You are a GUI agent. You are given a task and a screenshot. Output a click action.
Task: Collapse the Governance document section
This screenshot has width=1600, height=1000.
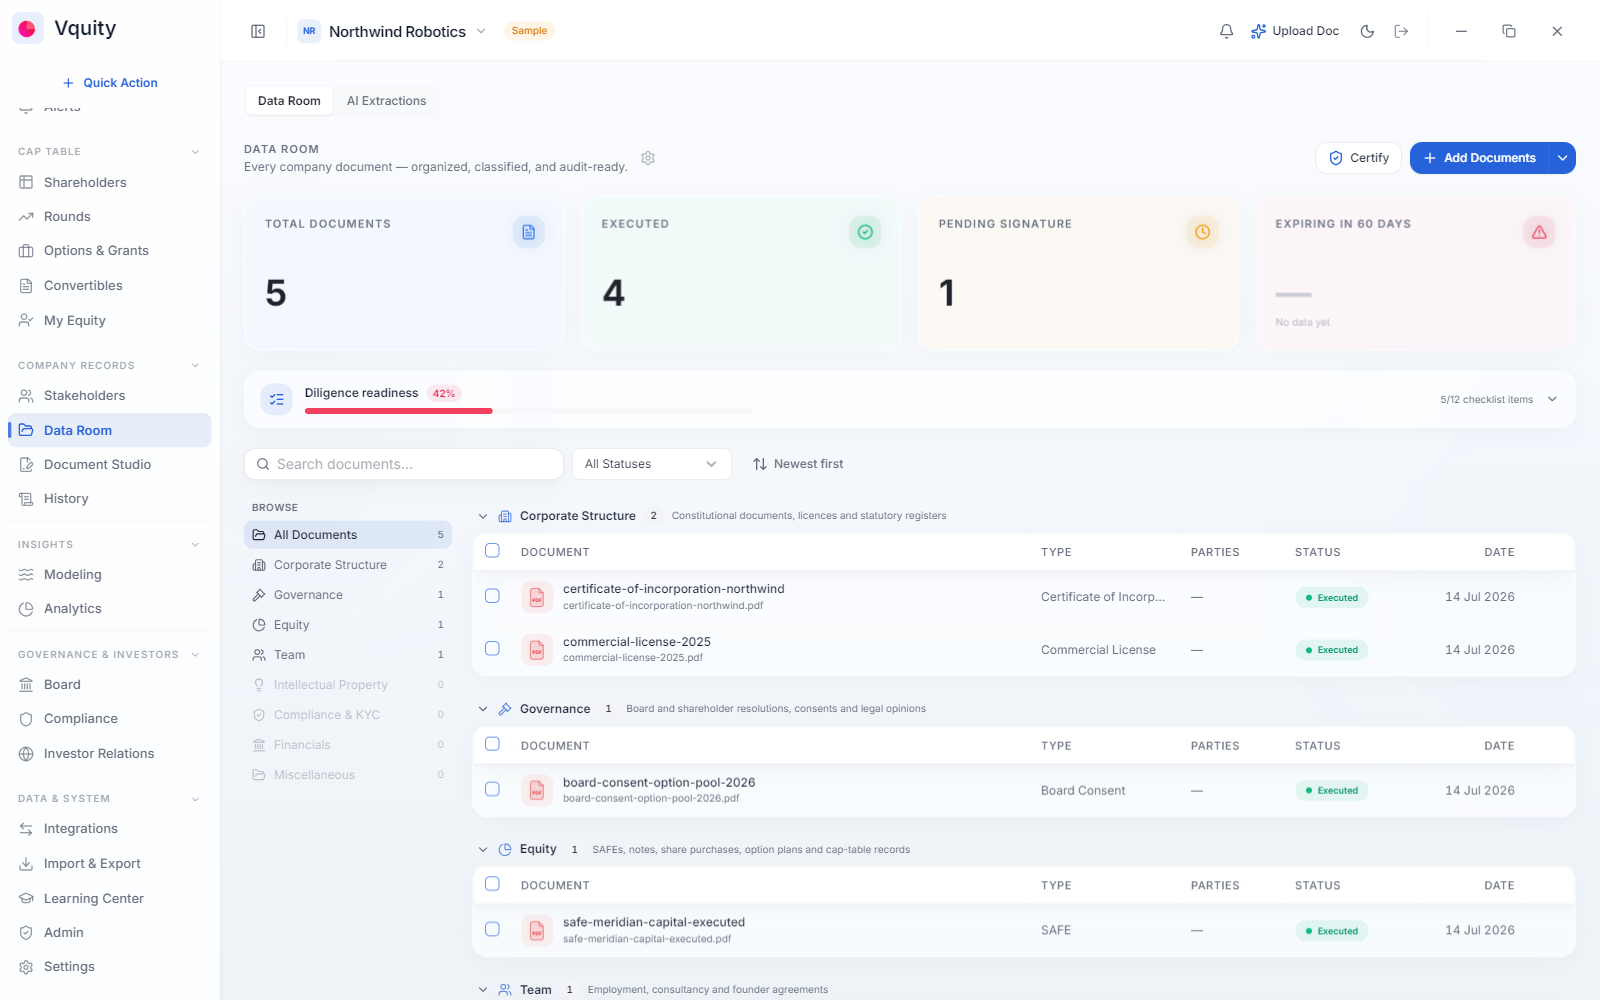(483, 709)
